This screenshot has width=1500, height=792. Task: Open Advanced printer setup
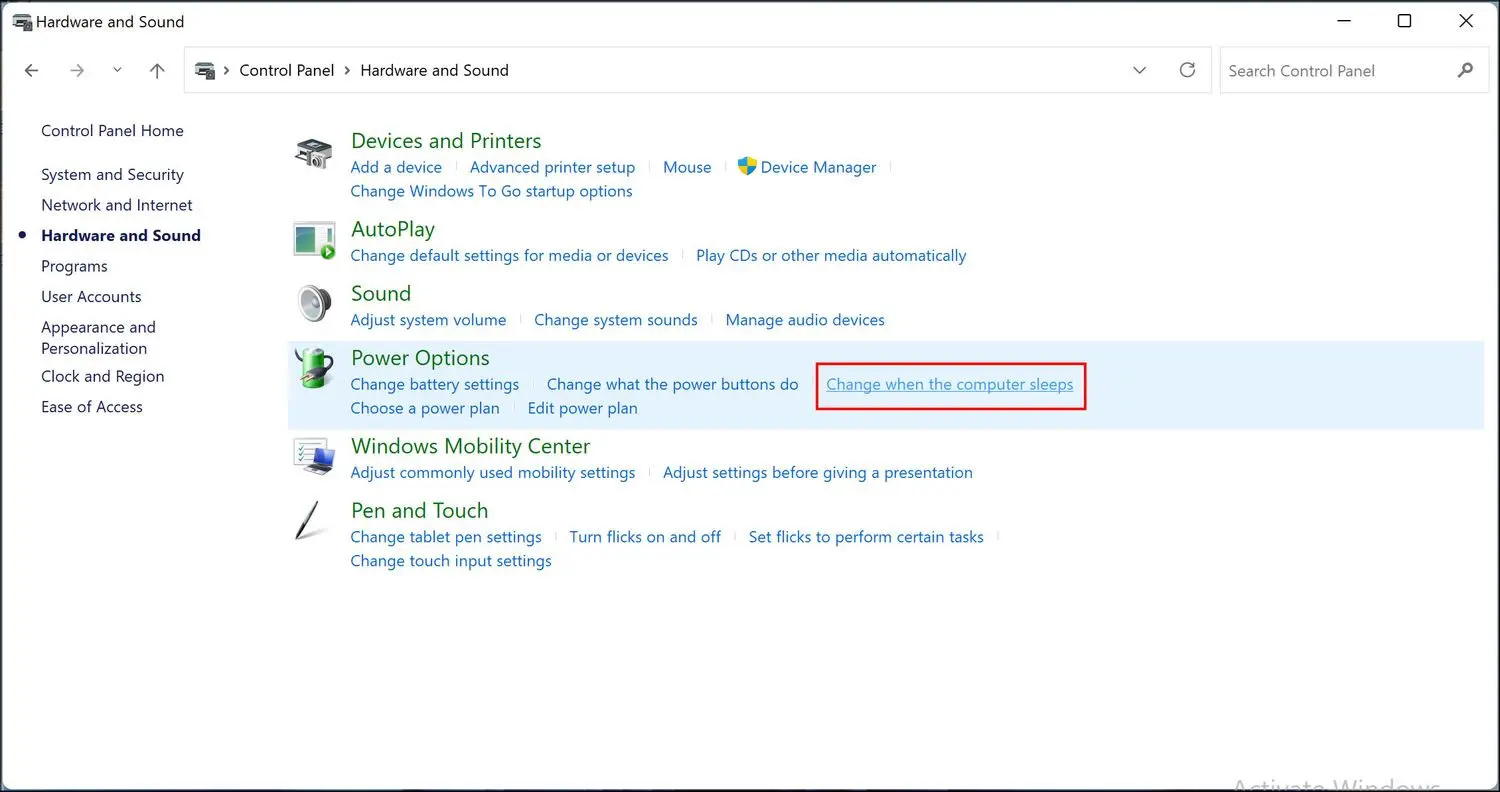pos(552,168)
